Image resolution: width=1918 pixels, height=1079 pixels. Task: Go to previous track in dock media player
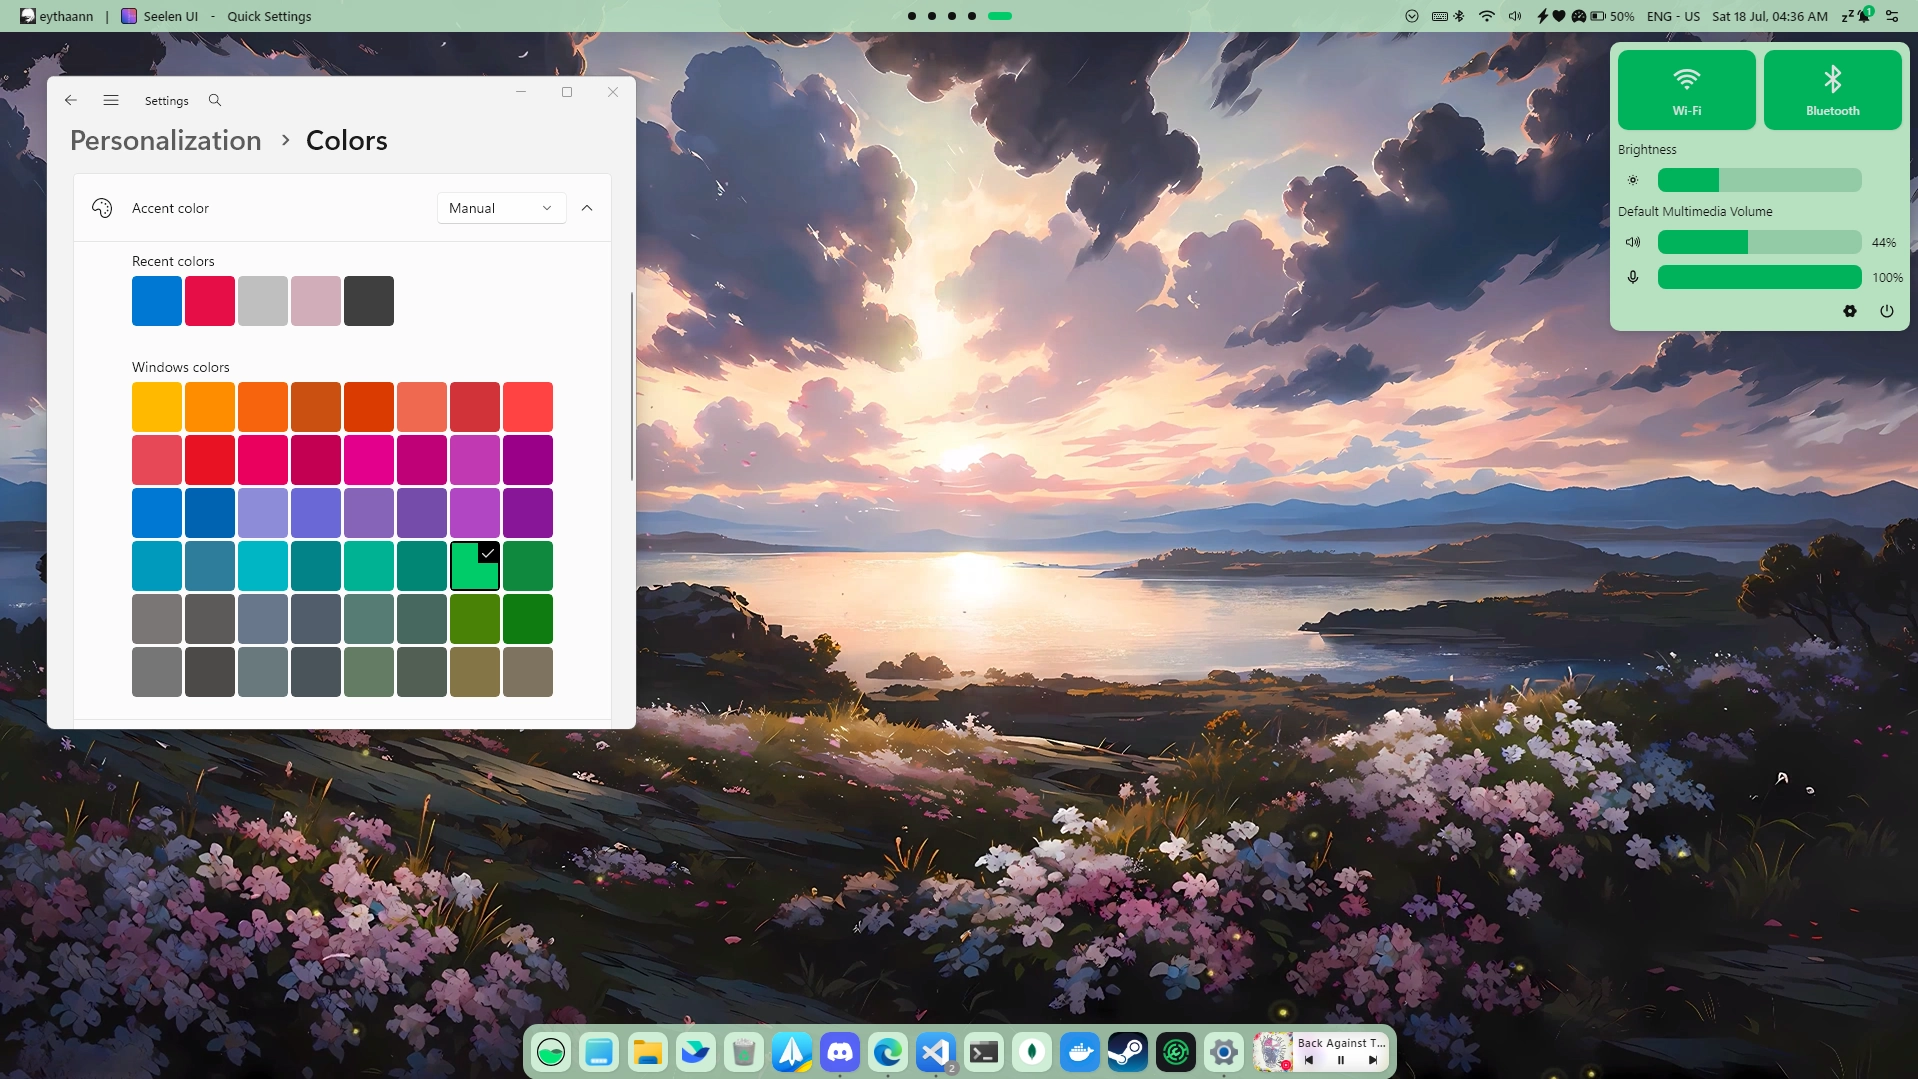1309,1060
